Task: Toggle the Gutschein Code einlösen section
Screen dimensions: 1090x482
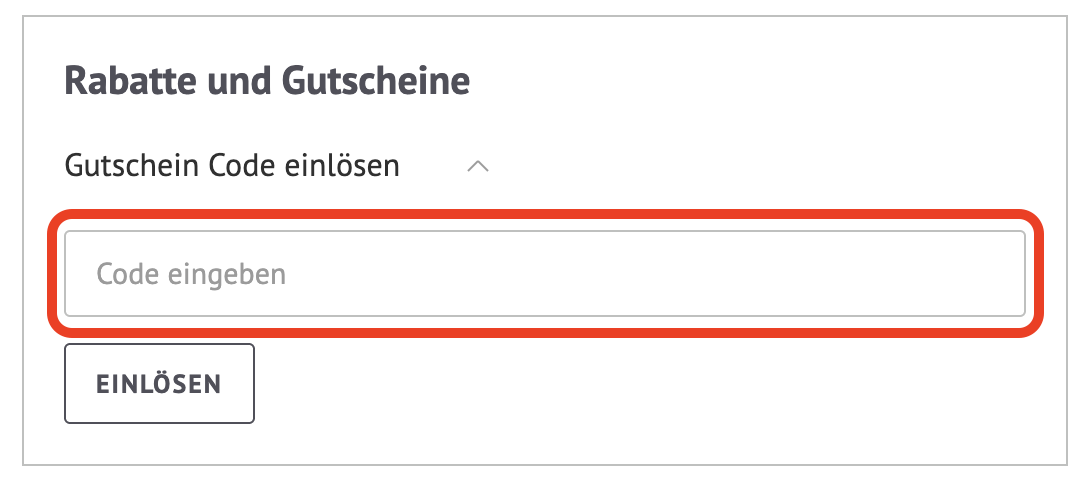Action: (478, 167)
